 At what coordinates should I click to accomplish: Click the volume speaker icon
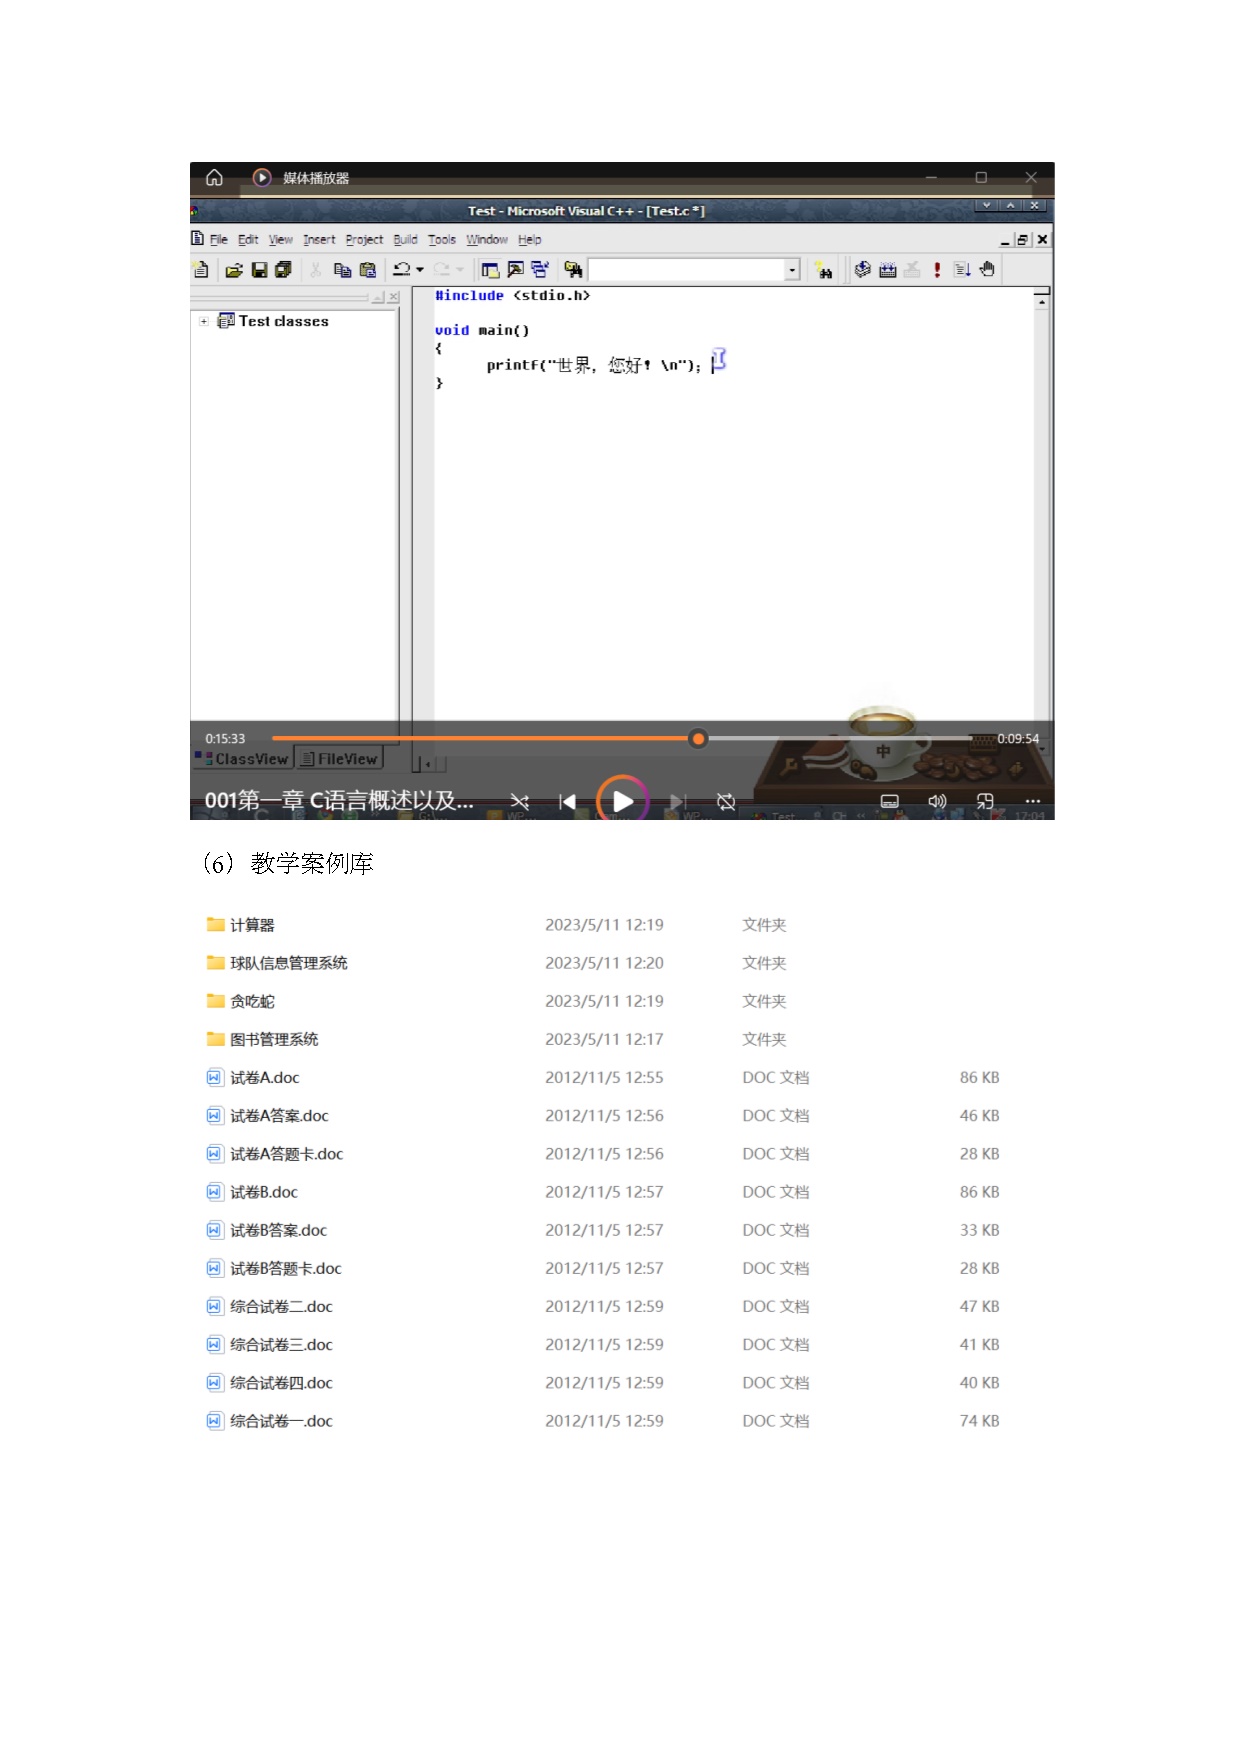(937, 802)
